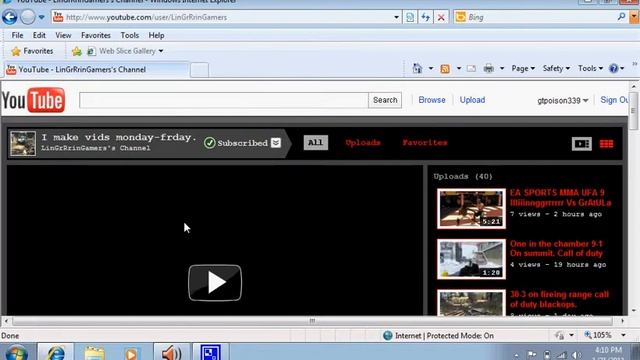The width and height of the screenshot is (640, 360).
Task: Click the Refresh page icon
Action: point(425,17)
